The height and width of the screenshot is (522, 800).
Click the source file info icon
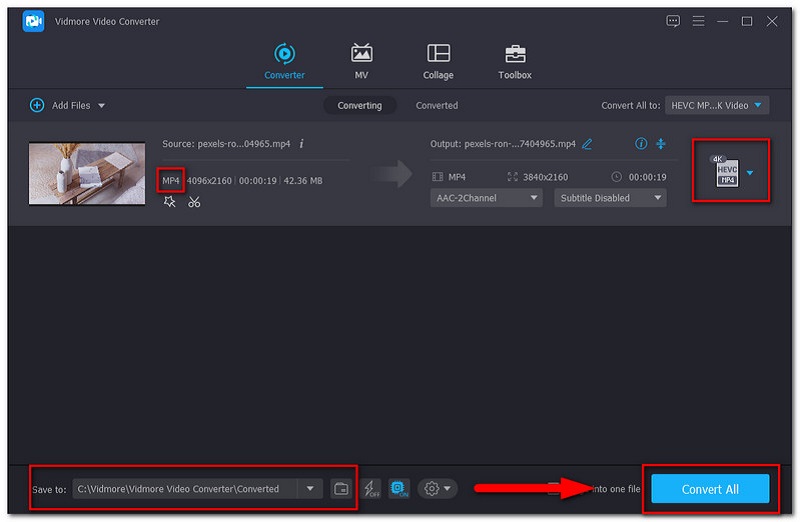coord(302,144)
